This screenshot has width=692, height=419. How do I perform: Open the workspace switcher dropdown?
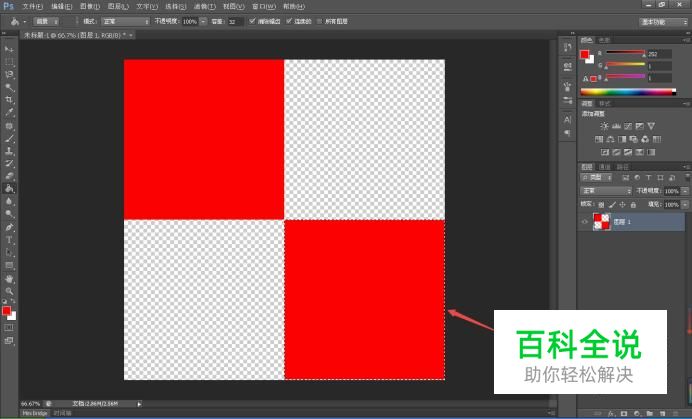664,22
